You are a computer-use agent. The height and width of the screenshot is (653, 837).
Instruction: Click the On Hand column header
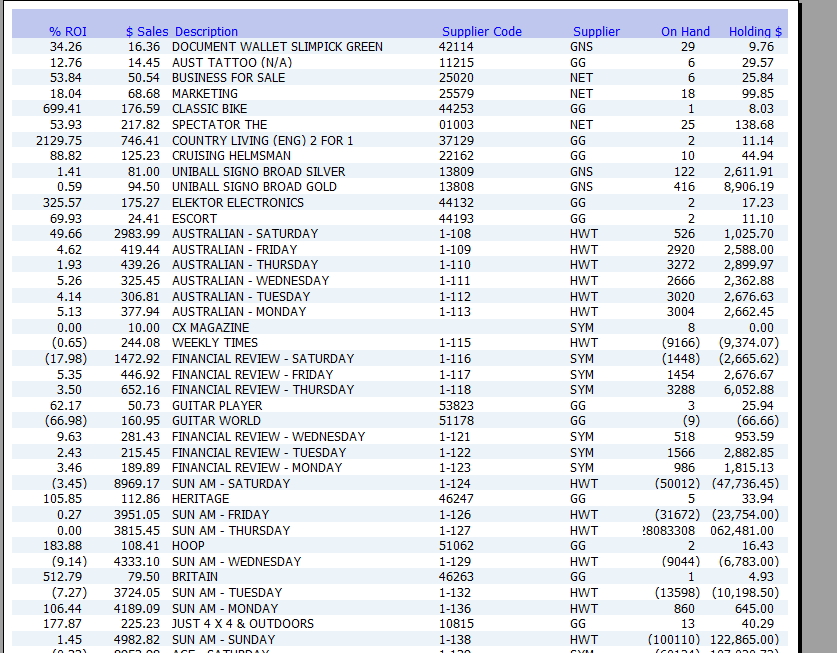[x=685, y=32]
